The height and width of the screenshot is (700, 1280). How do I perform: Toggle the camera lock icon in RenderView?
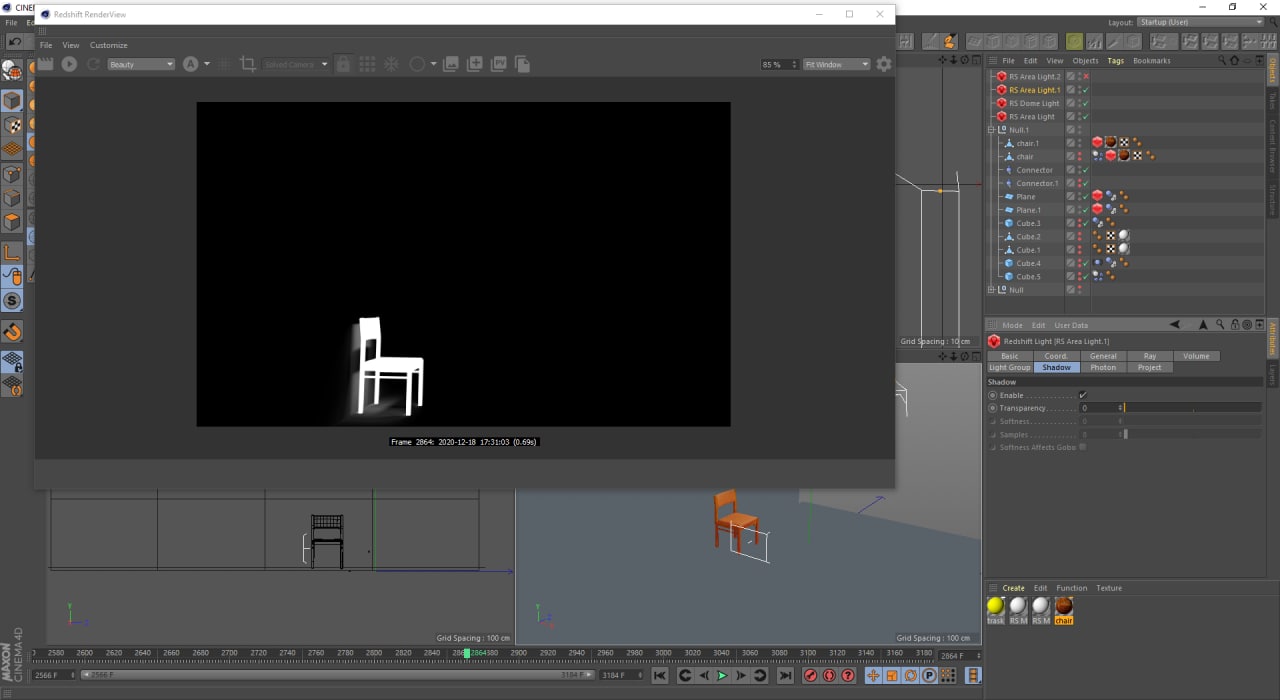343,64
